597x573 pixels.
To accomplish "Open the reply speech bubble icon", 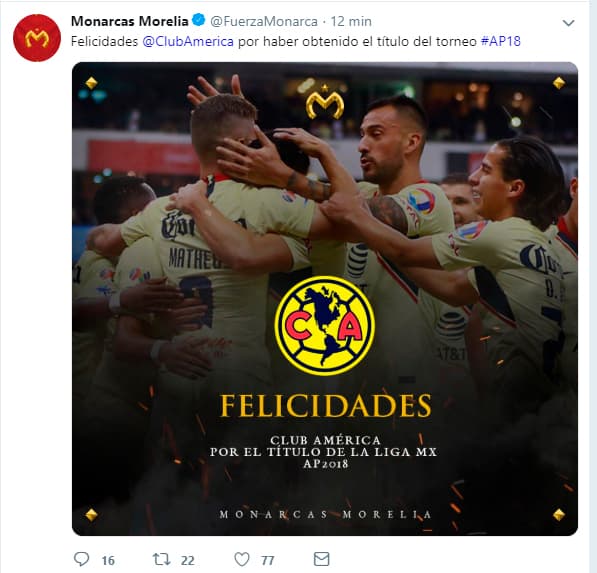I will [x=81, y=559].
